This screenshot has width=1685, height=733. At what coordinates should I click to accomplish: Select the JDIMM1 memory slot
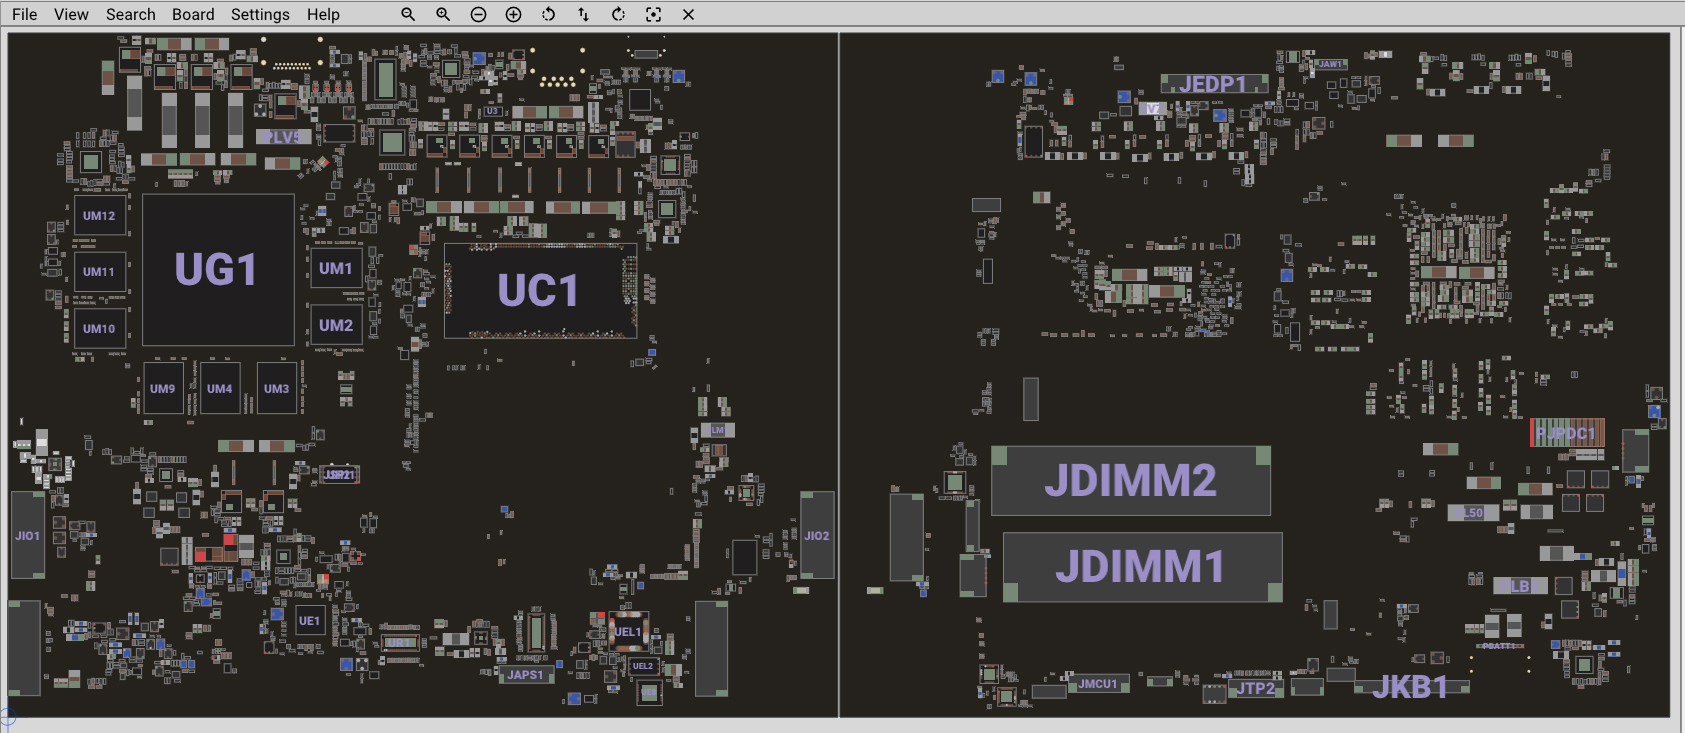1141,567
